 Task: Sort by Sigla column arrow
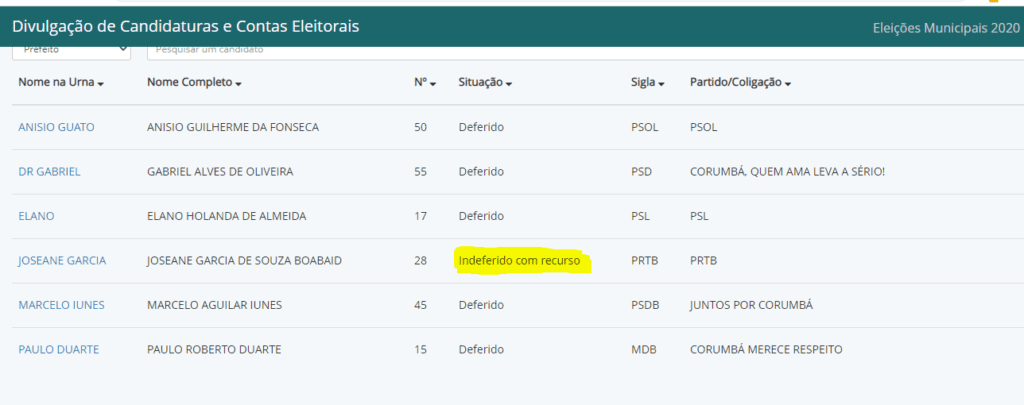point(661,84)
